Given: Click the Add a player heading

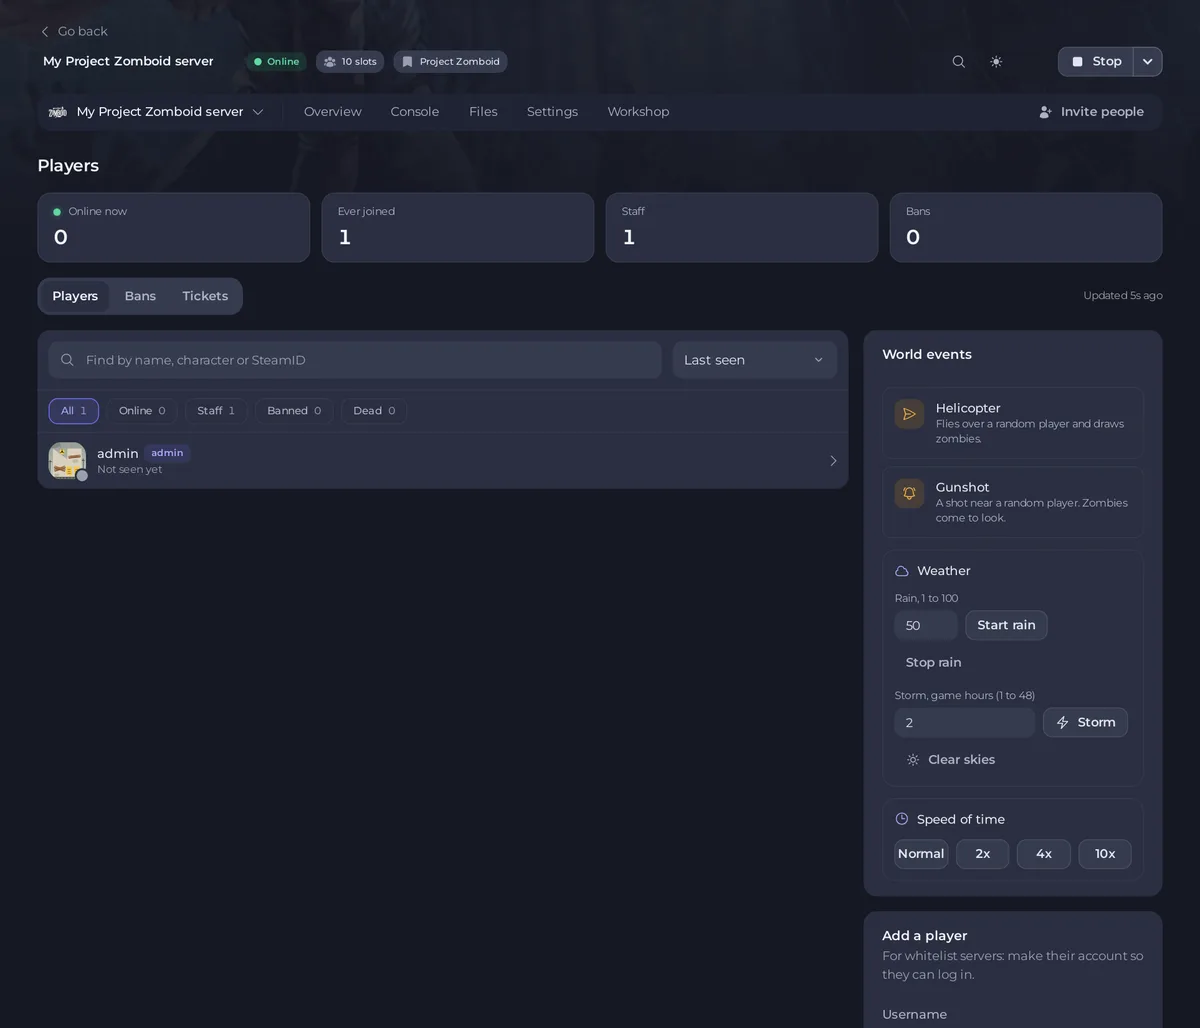Looking at the screenshot, I should point(925,936).
